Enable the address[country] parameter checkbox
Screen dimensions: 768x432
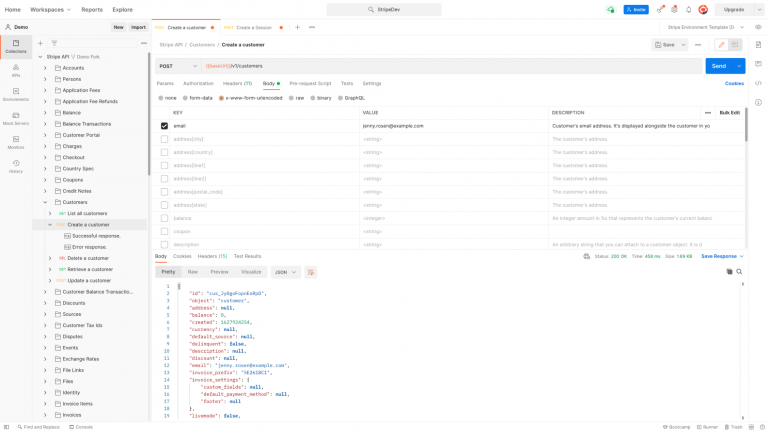click(164, 152)
